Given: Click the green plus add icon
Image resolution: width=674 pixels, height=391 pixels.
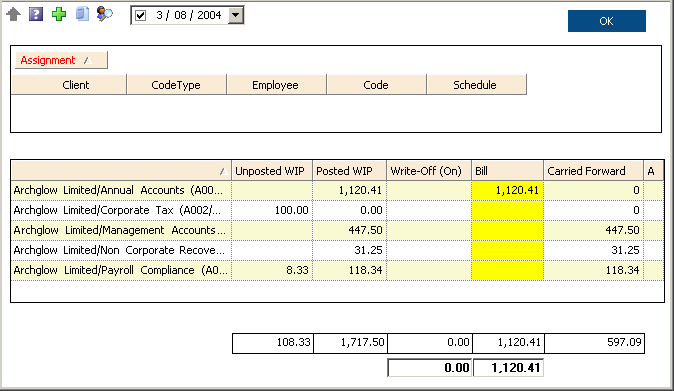Looking at the screenshot, I should [59, 14].
